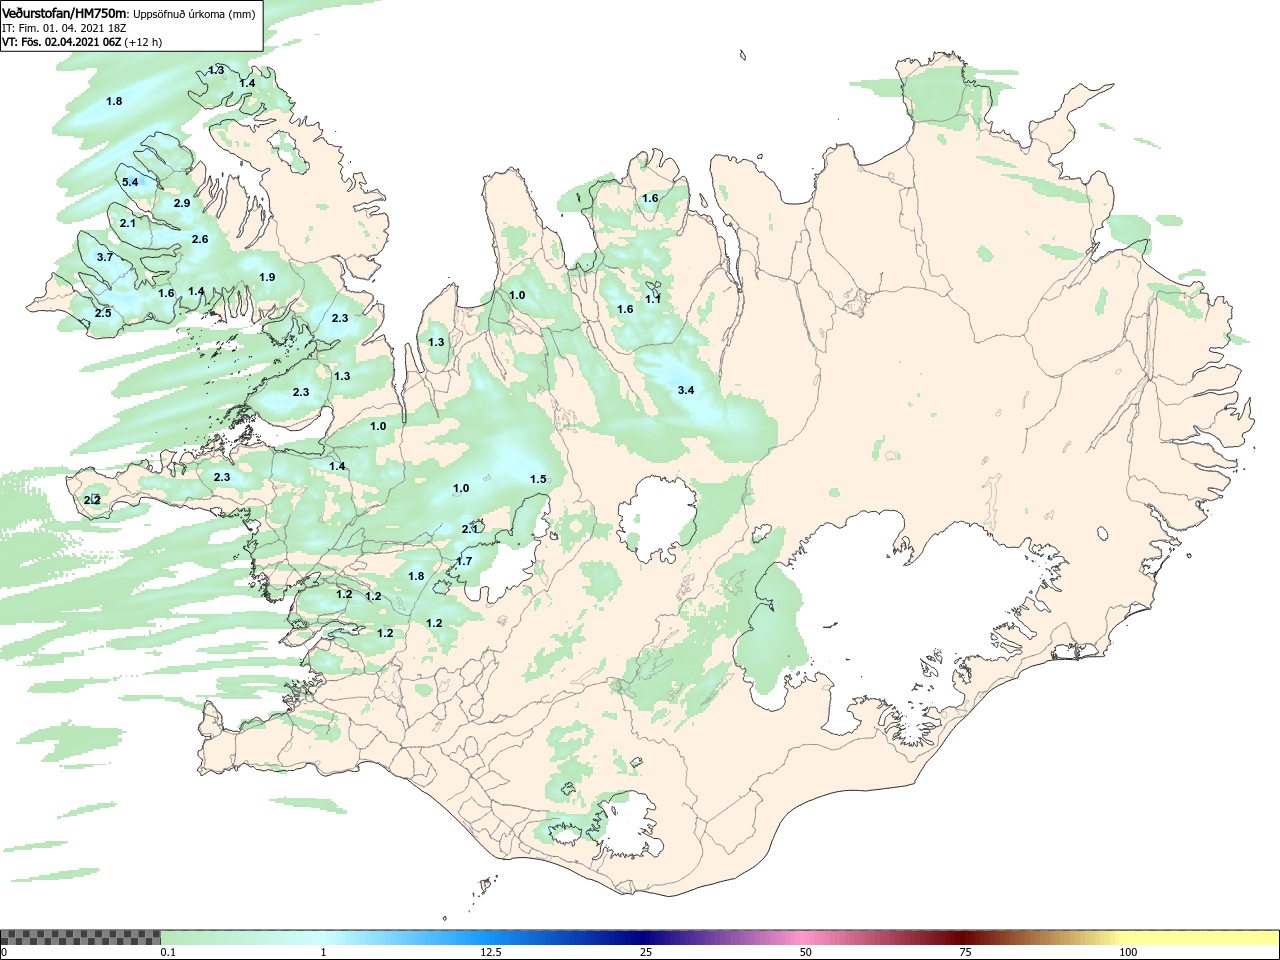Click the 12.5 label on color scale
The width and height of the screenshot is (1280, 960).
491,952
